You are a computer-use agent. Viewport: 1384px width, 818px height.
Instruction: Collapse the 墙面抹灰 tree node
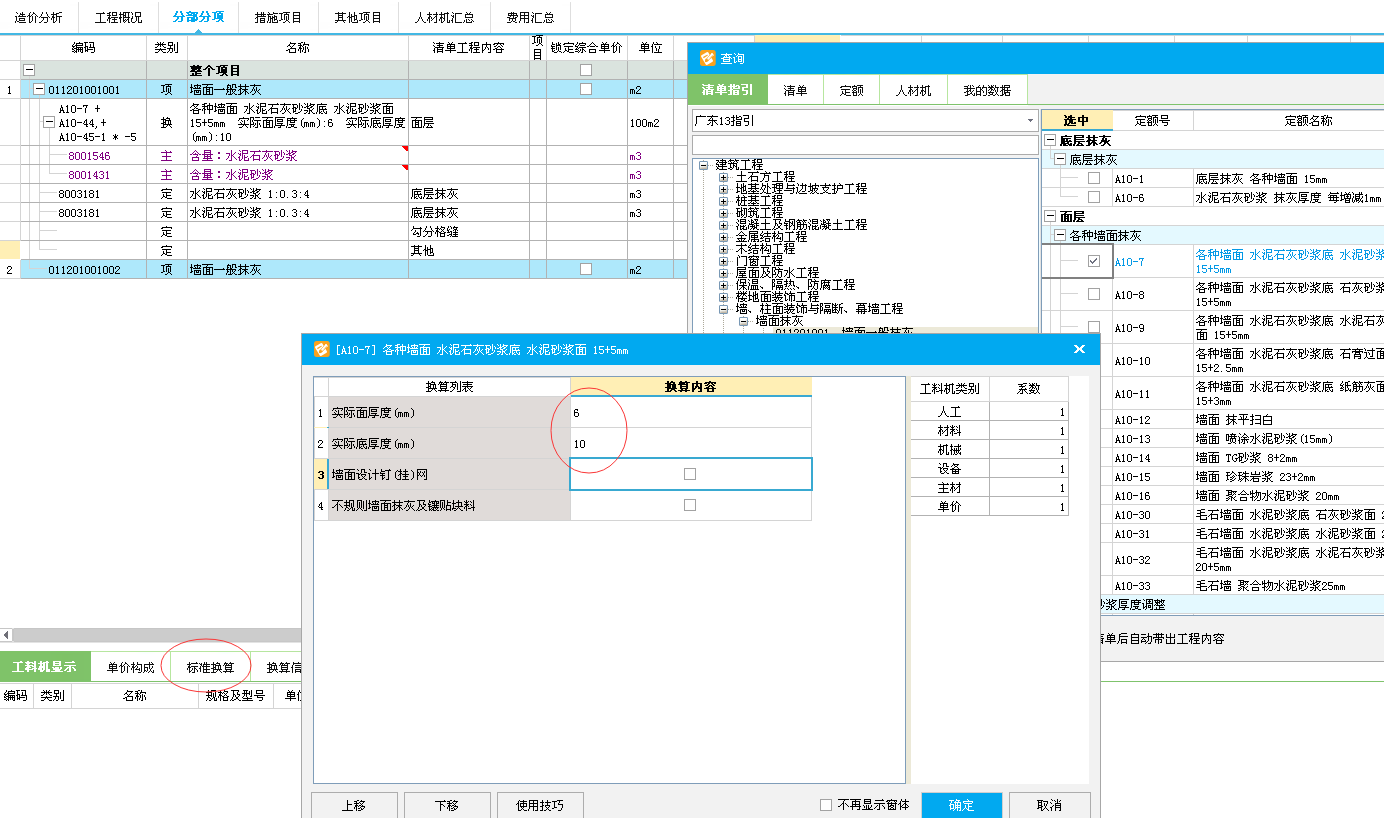click(x=744, y=321)
